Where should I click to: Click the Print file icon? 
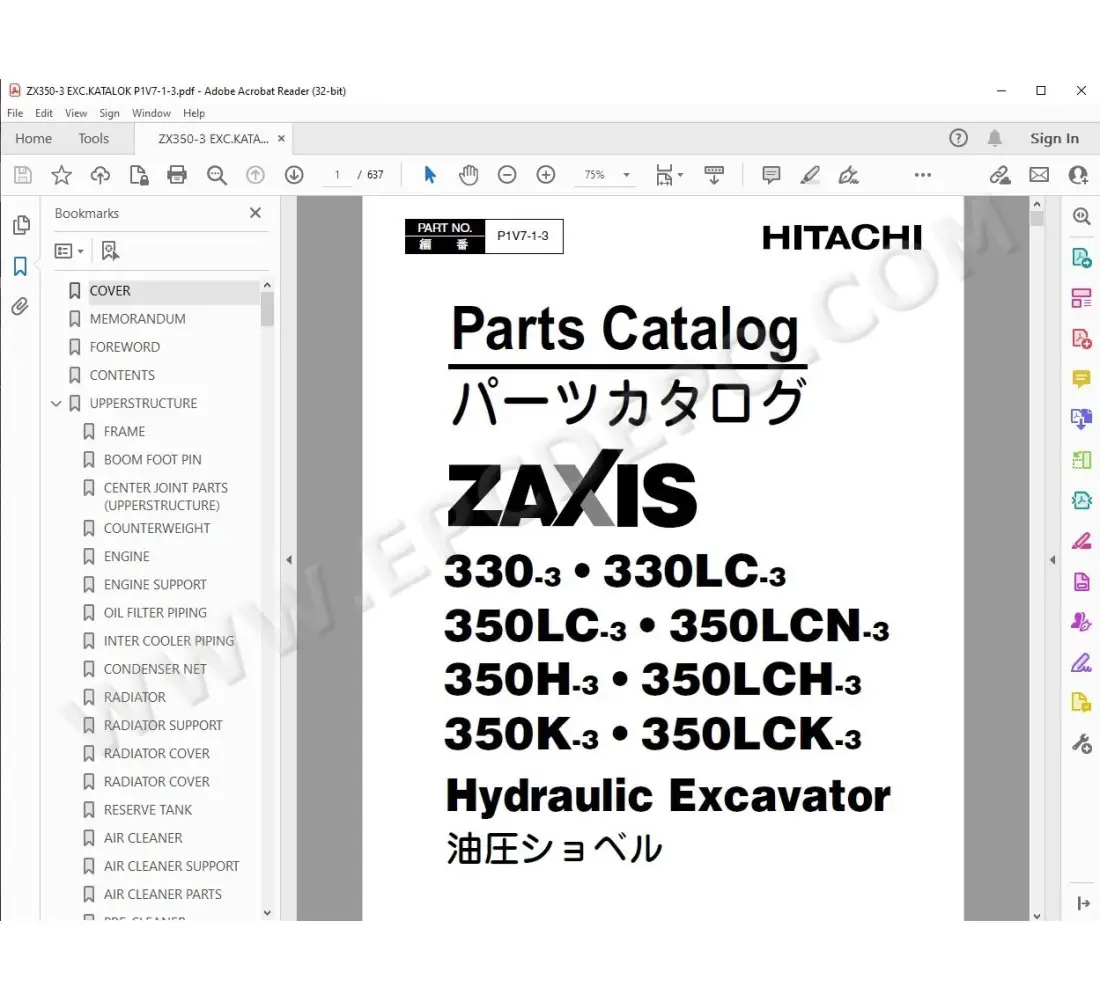click(177, 175)
